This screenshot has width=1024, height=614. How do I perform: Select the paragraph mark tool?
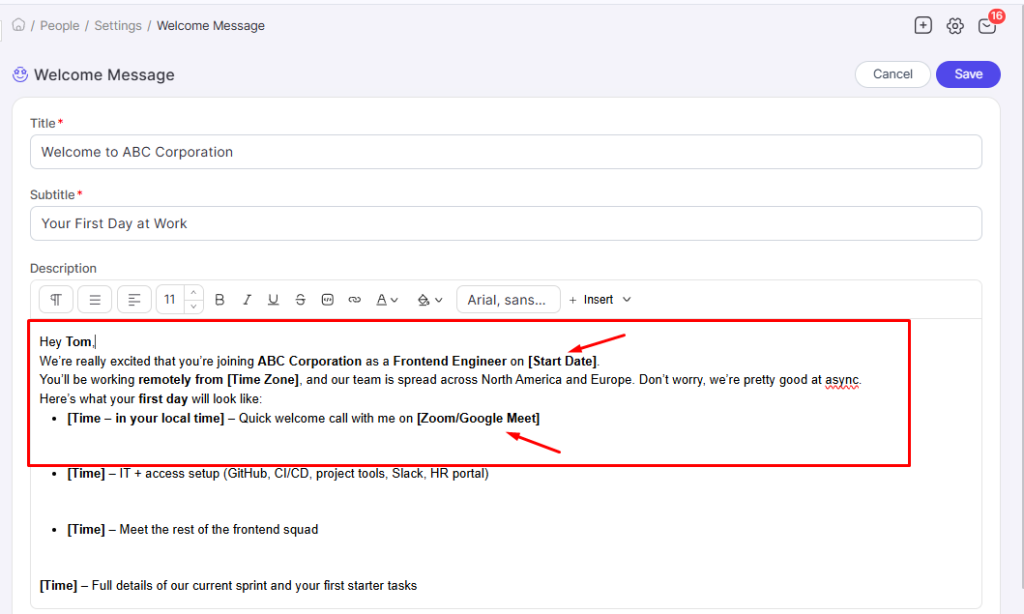click(x=55, y=299)
